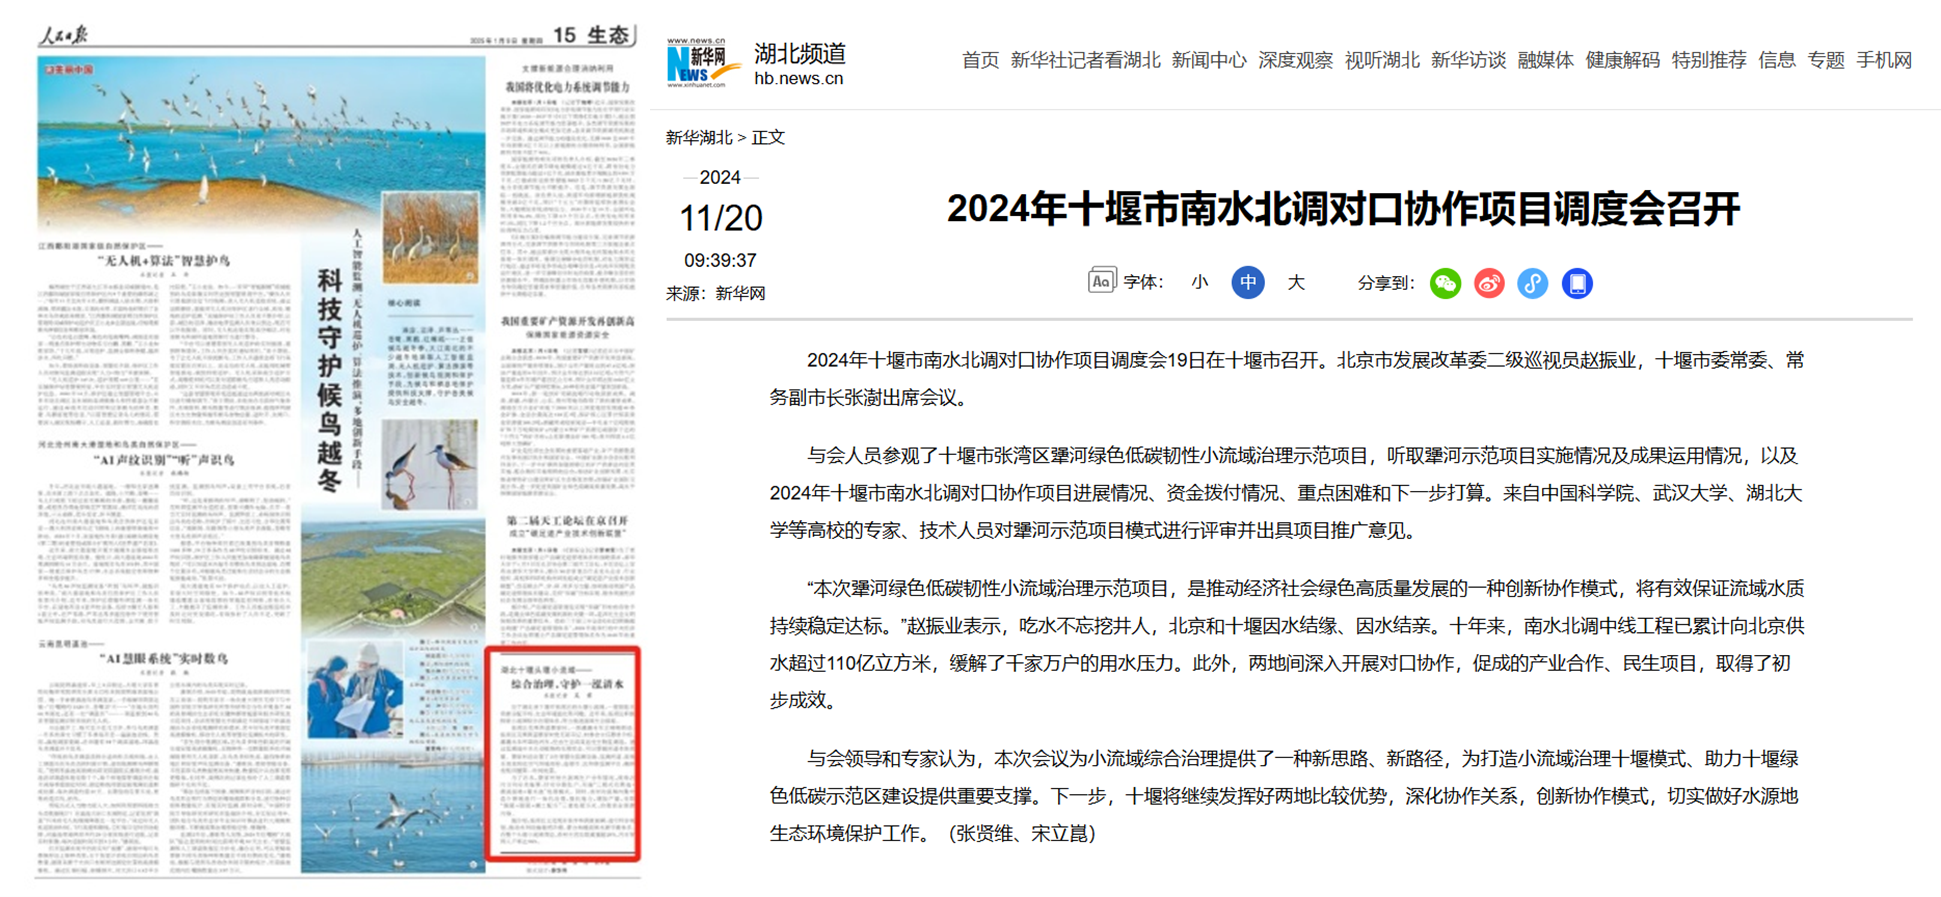Screen dimensions: 1941x897
Task: Click the mobile phone share icon
Action: [x=1577, y=284]
